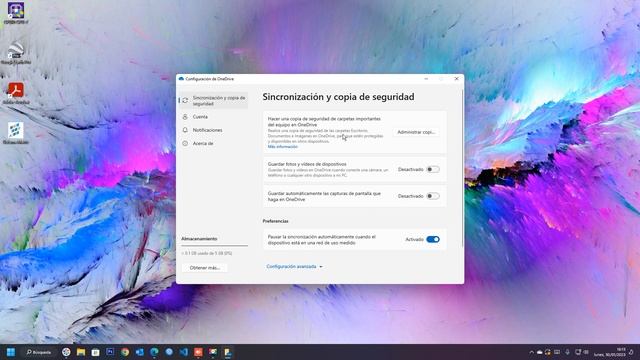Click the 'Preferencias' section label
Image resolution: width=640 pixels, height=360 pixels.
[x=276, y=221]
